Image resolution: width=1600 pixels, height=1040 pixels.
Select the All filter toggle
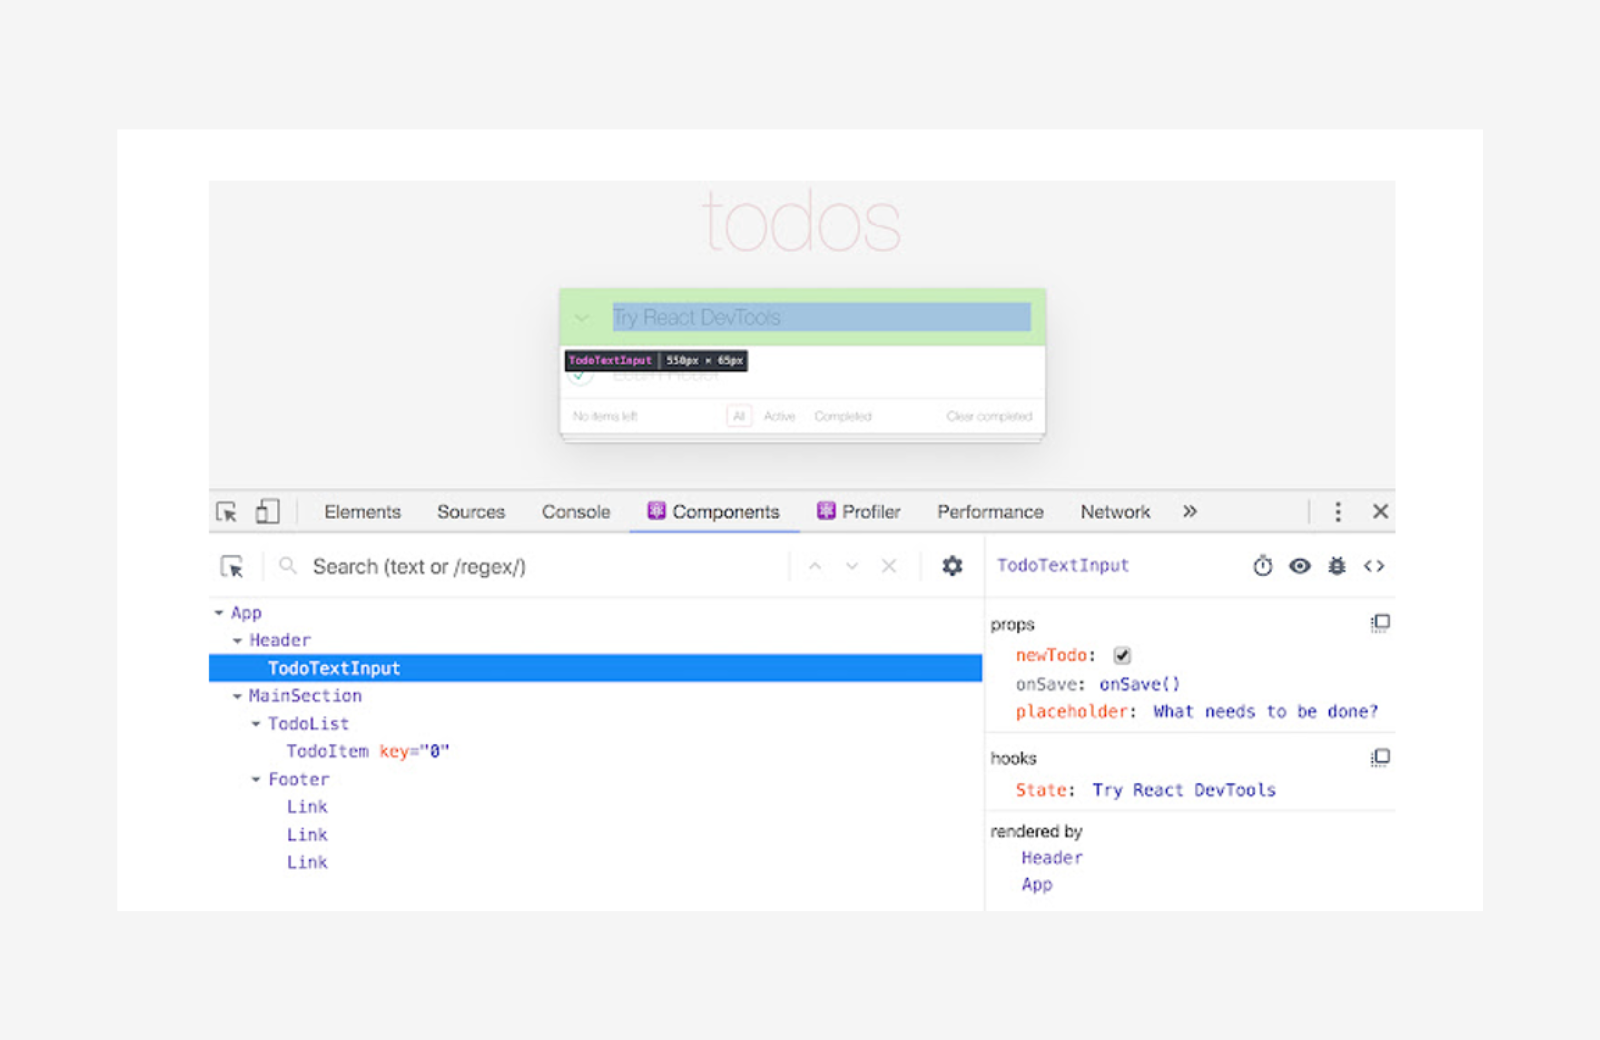[738, 415]
